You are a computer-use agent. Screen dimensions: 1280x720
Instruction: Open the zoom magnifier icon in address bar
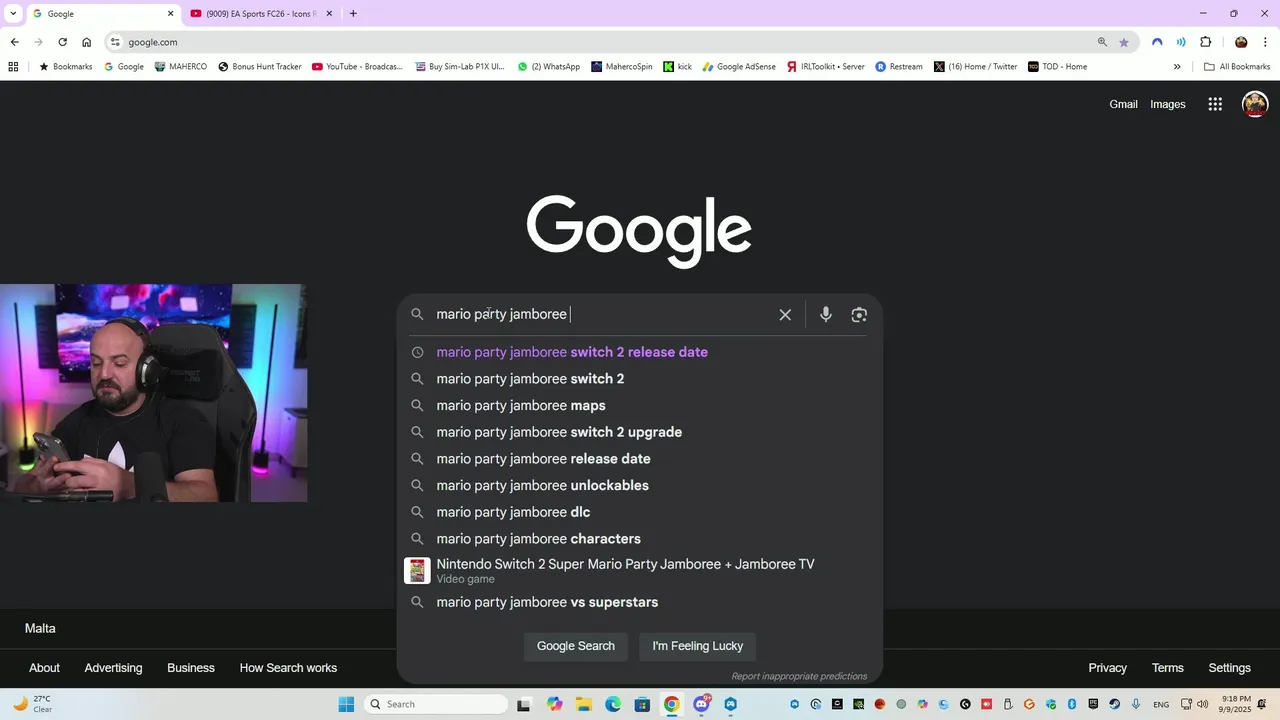tap(1102, 42)
